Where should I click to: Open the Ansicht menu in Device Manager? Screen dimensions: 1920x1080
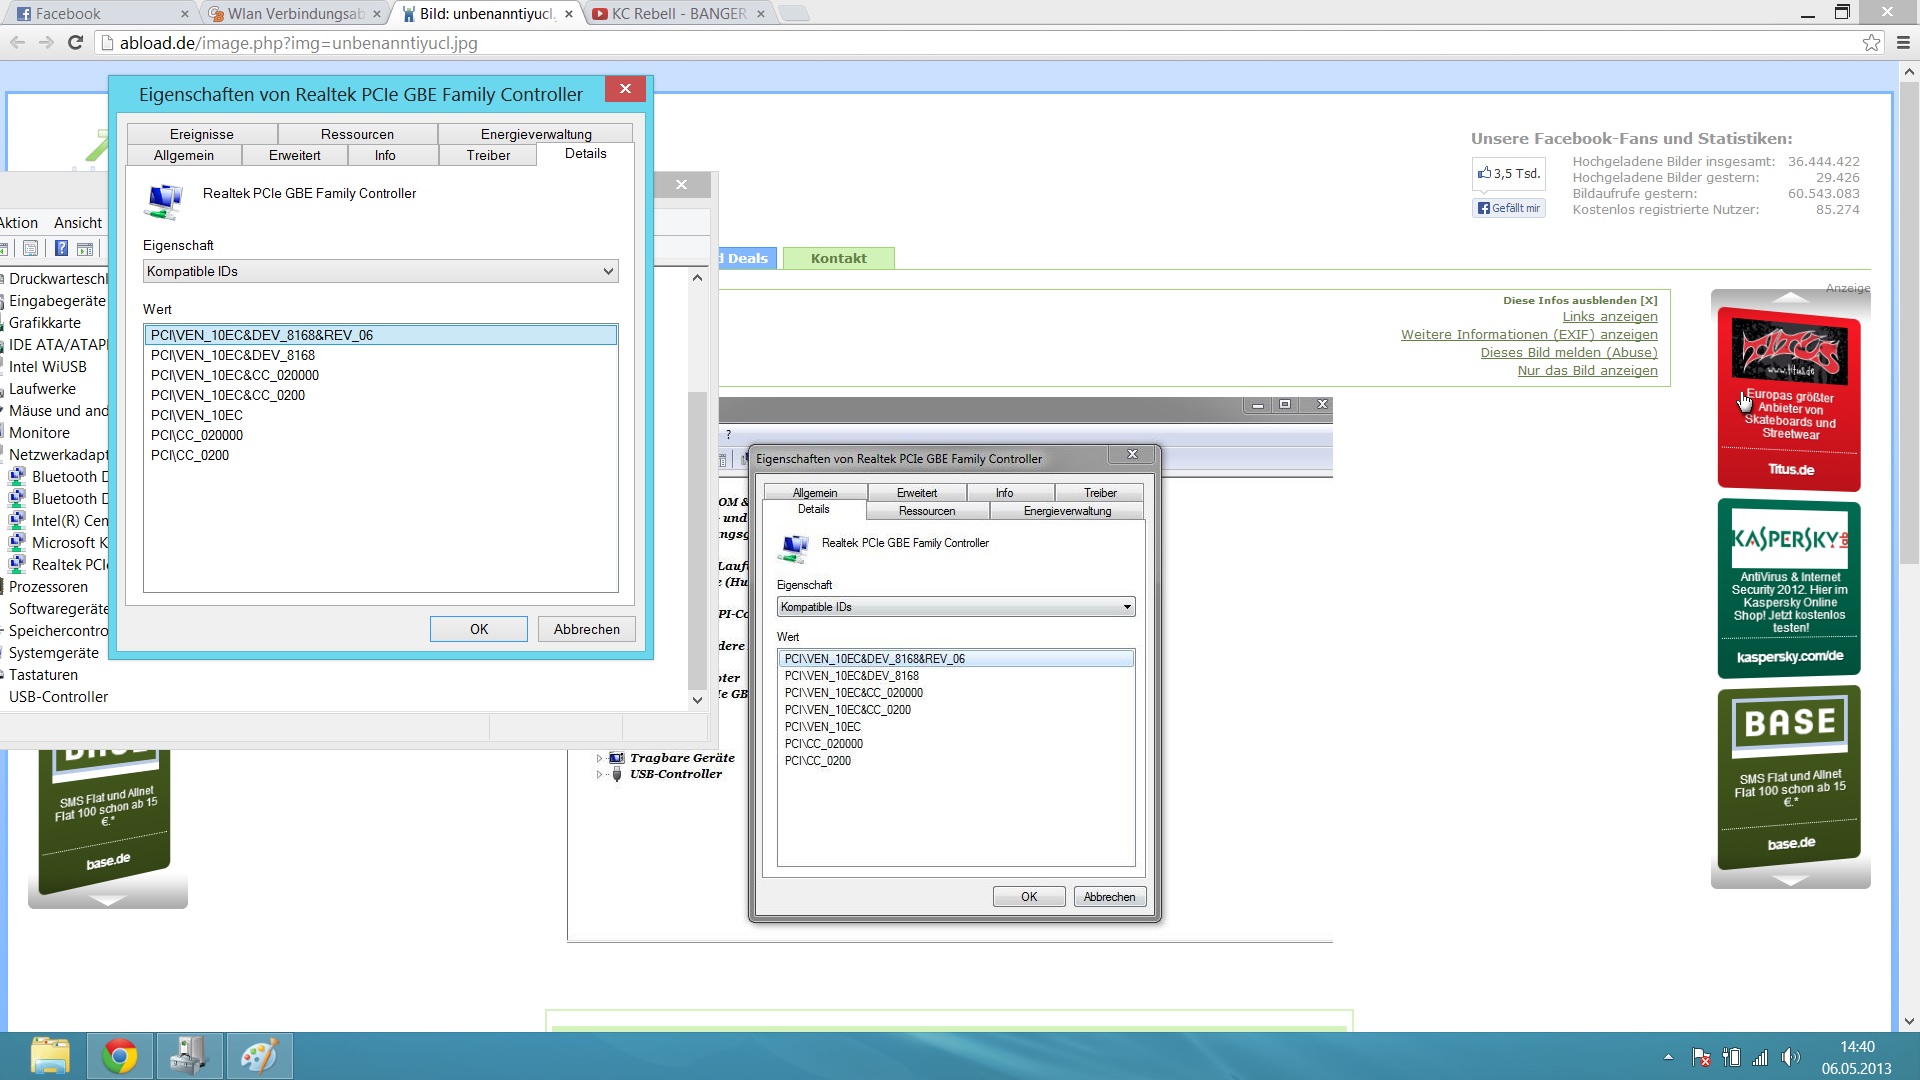pos(78,223)
